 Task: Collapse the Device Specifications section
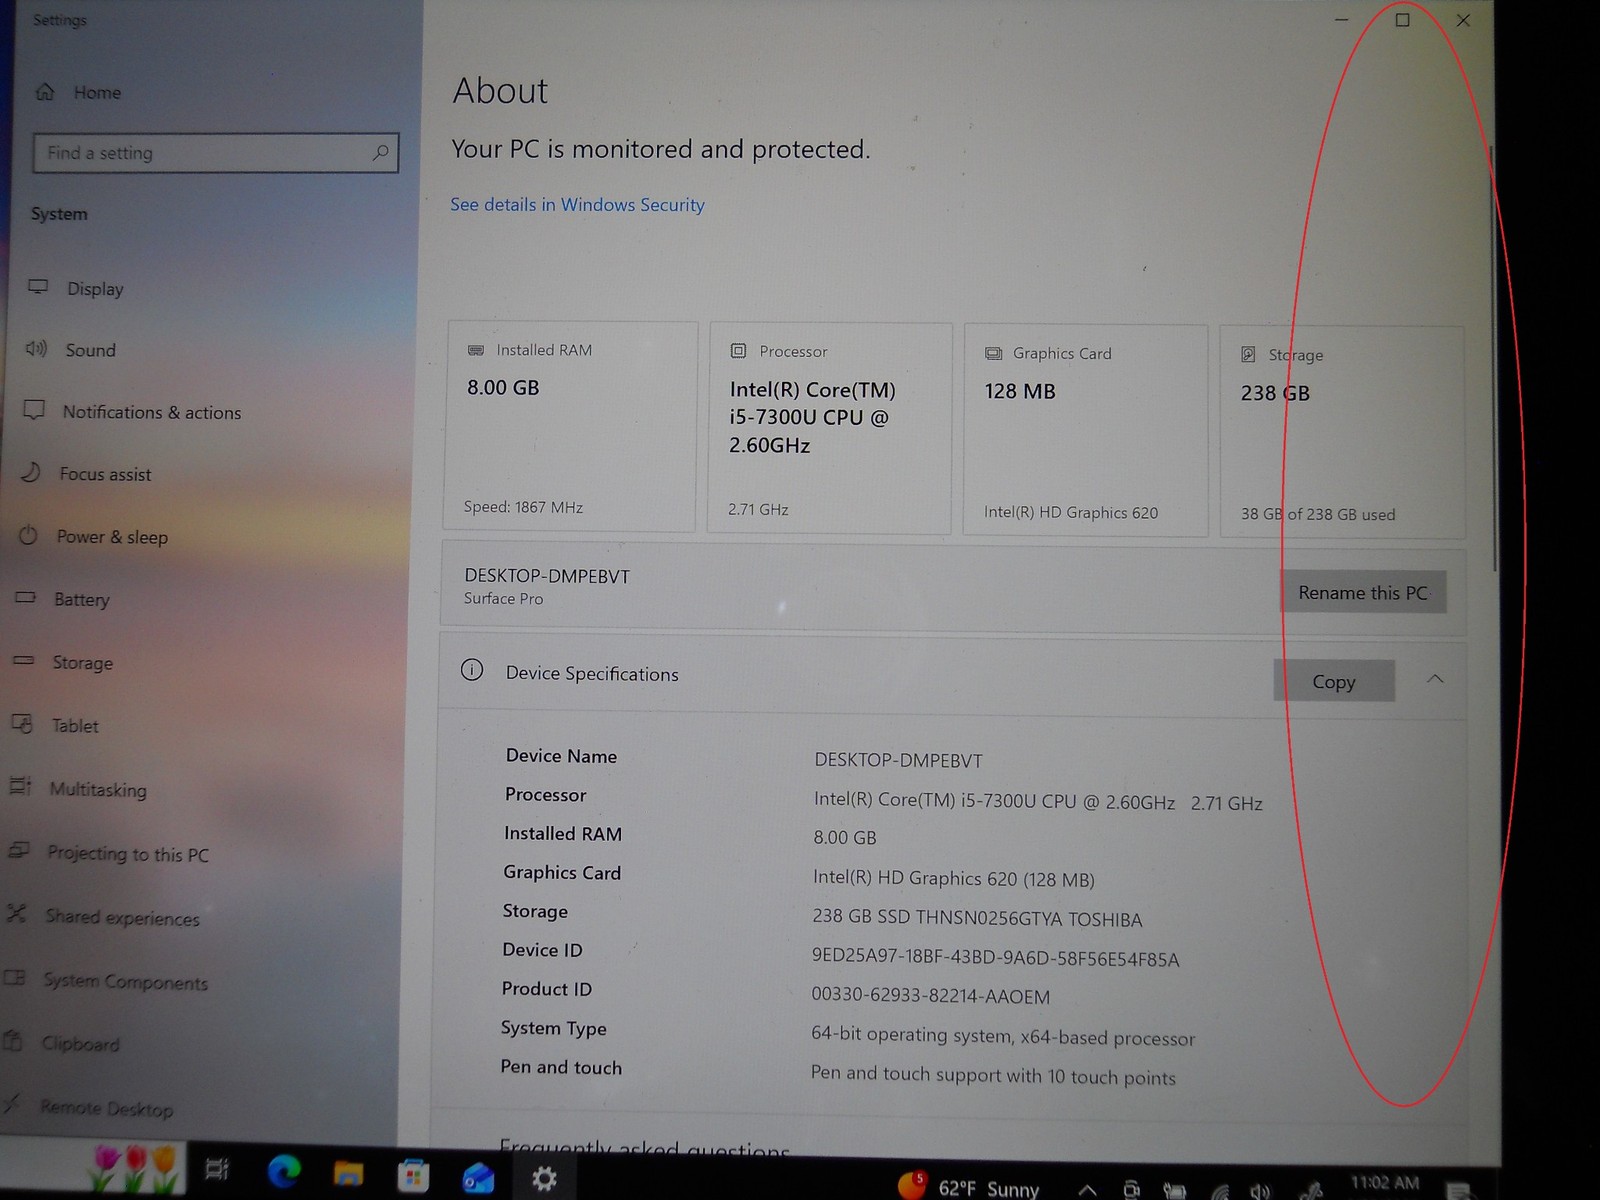pyautogui.click(x=1435, y=679)
